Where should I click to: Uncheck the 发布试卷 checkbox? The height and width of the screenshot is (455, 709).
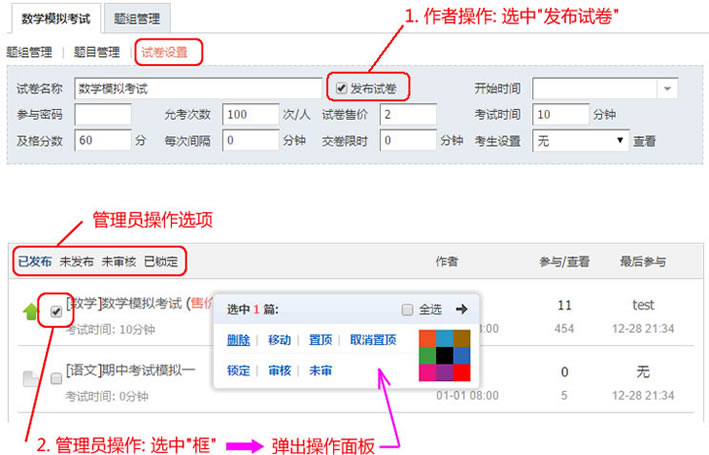[x=342, y=88]
